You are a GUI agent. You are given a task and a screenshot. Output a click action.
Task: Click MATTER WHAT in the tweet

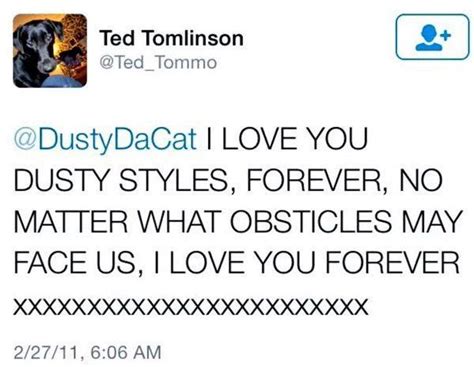118,221
